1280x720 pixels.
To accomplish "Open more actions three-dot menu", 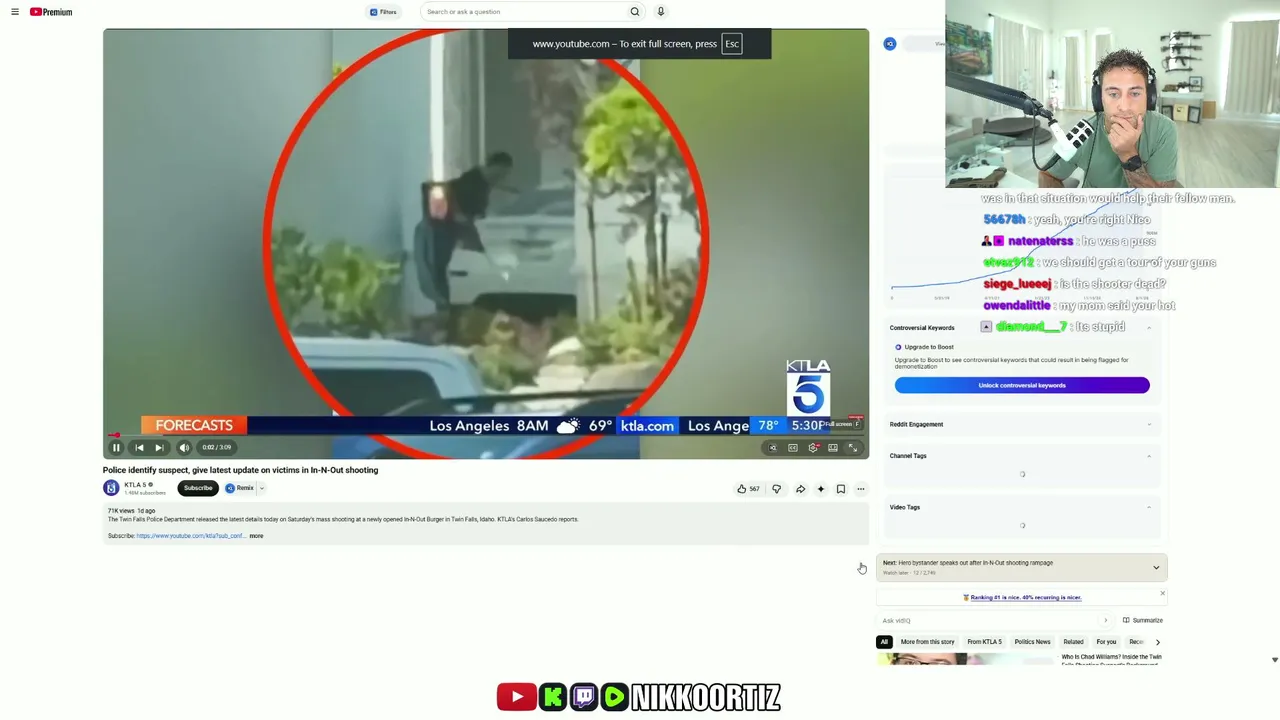I will tap(860, 489).
